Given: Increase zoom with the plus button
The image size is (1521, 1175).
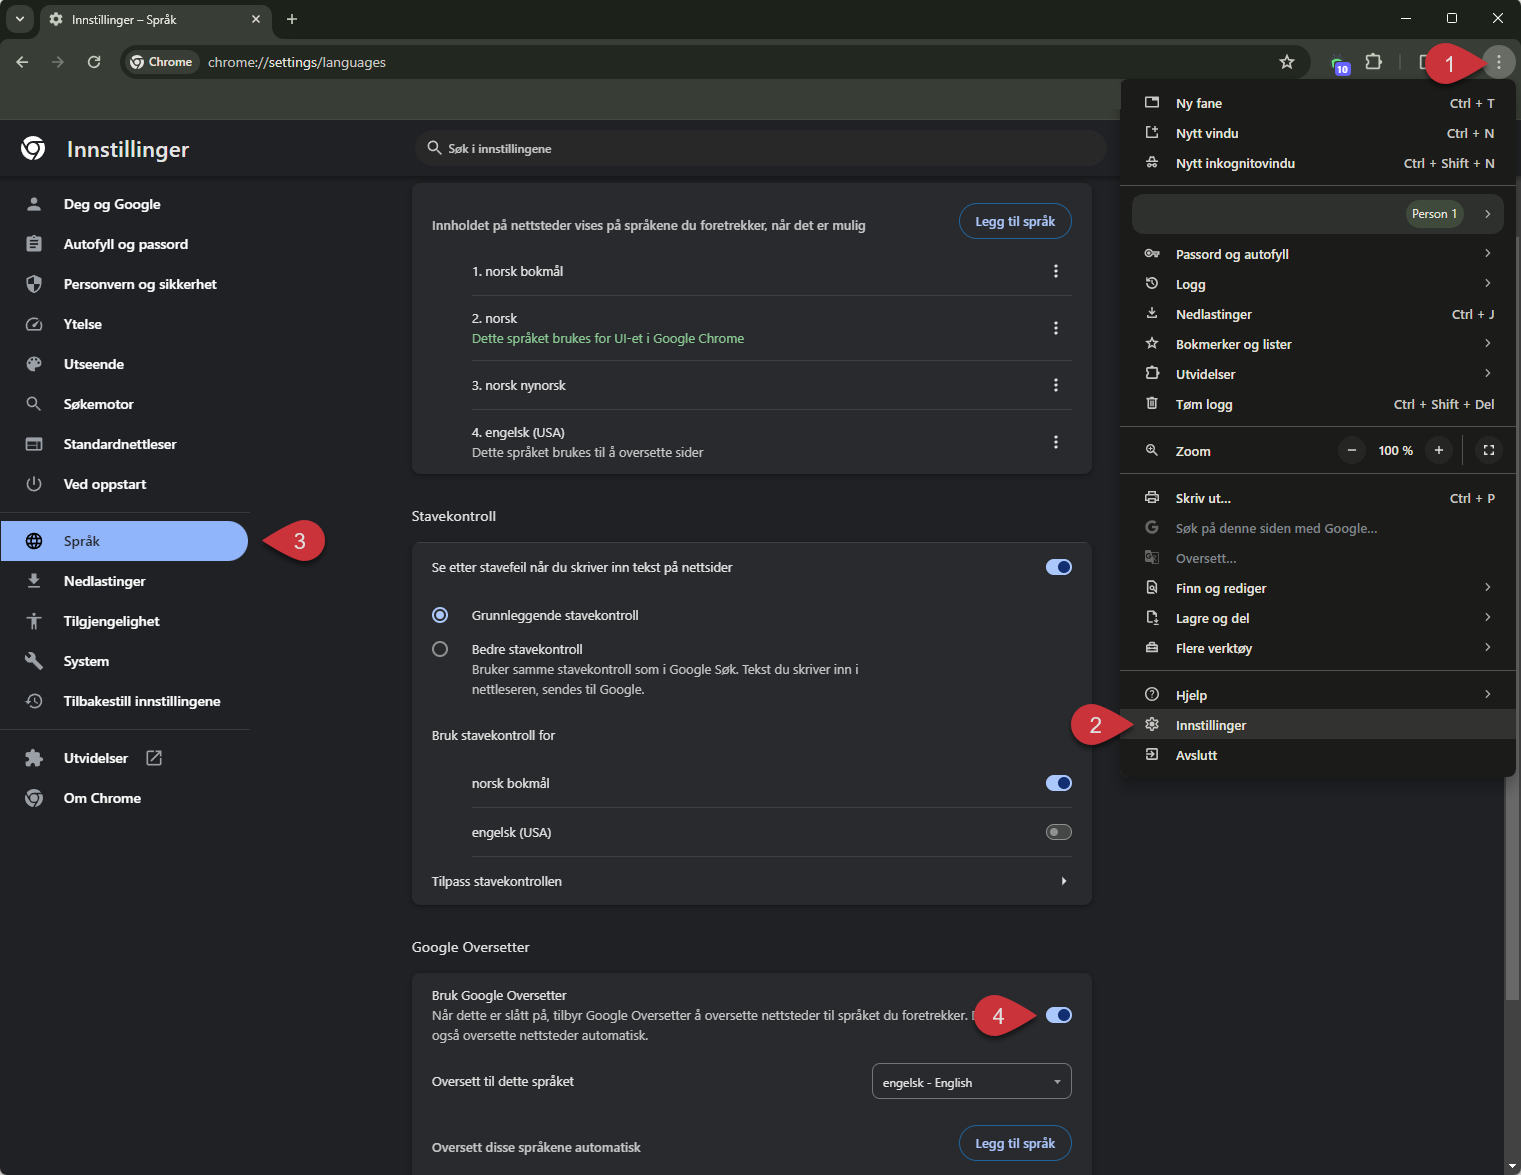Looking at the screenshot, I should 1439,450.
